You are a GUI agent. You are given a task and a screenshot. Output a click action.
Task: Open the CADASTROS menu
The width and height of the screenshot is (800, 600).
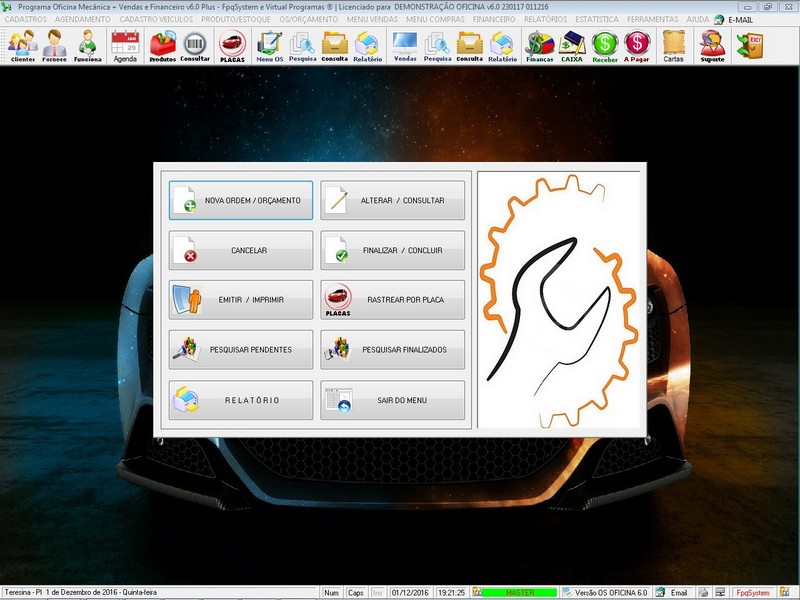26,19
